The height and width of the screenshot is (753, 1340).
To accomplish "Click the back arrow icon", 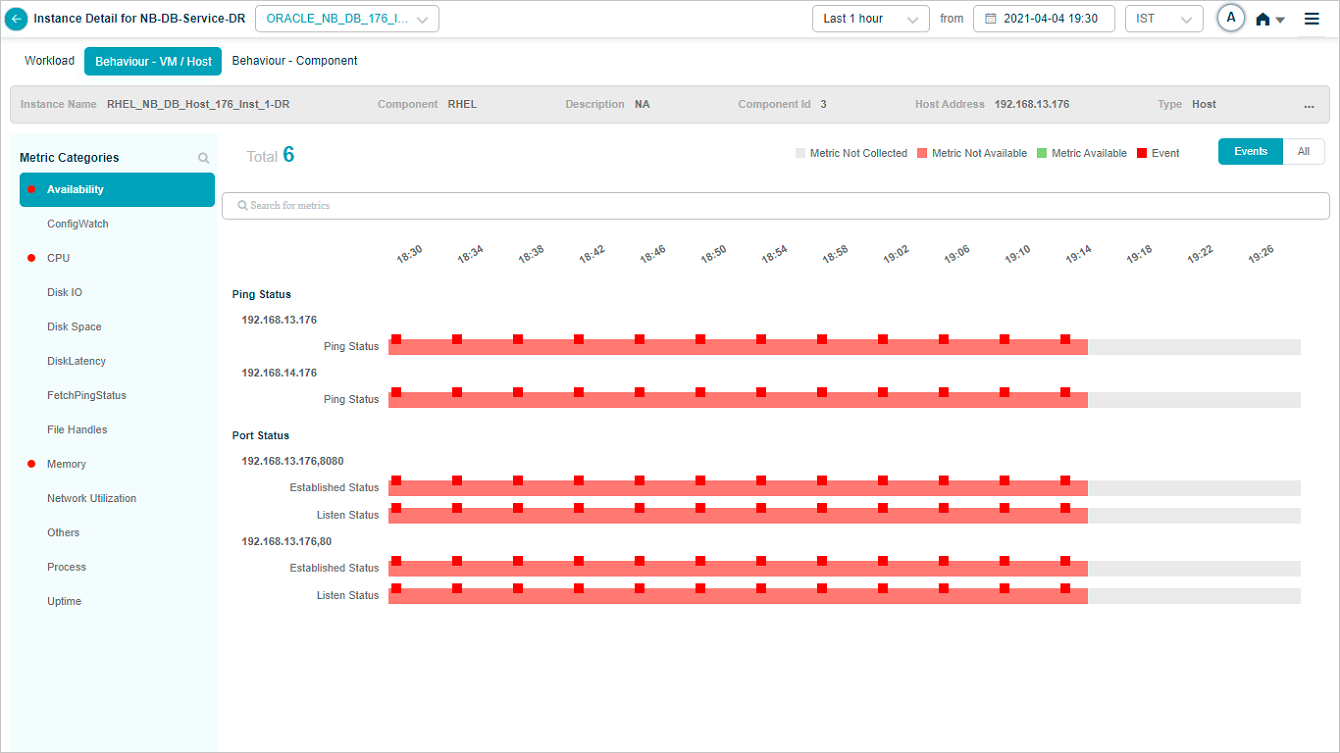I will [17, 19].
